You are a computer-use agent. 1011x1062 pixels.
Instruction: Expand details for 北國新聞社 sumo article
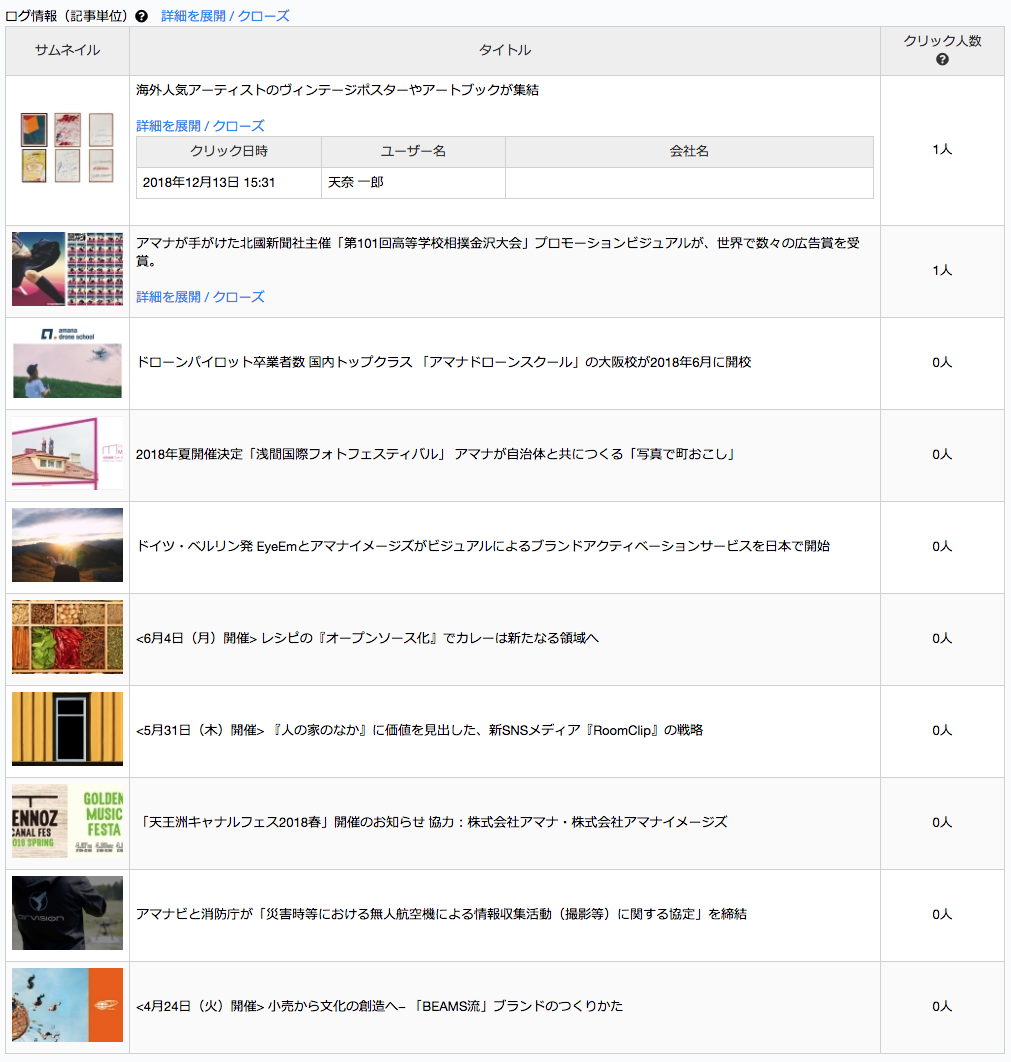tap(200, 297)
